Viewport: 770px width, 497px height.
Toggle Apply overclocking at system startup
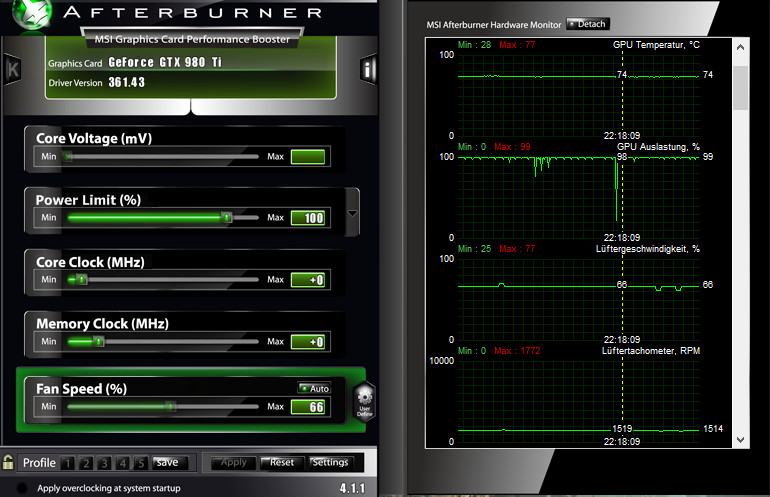coord(22,488)
